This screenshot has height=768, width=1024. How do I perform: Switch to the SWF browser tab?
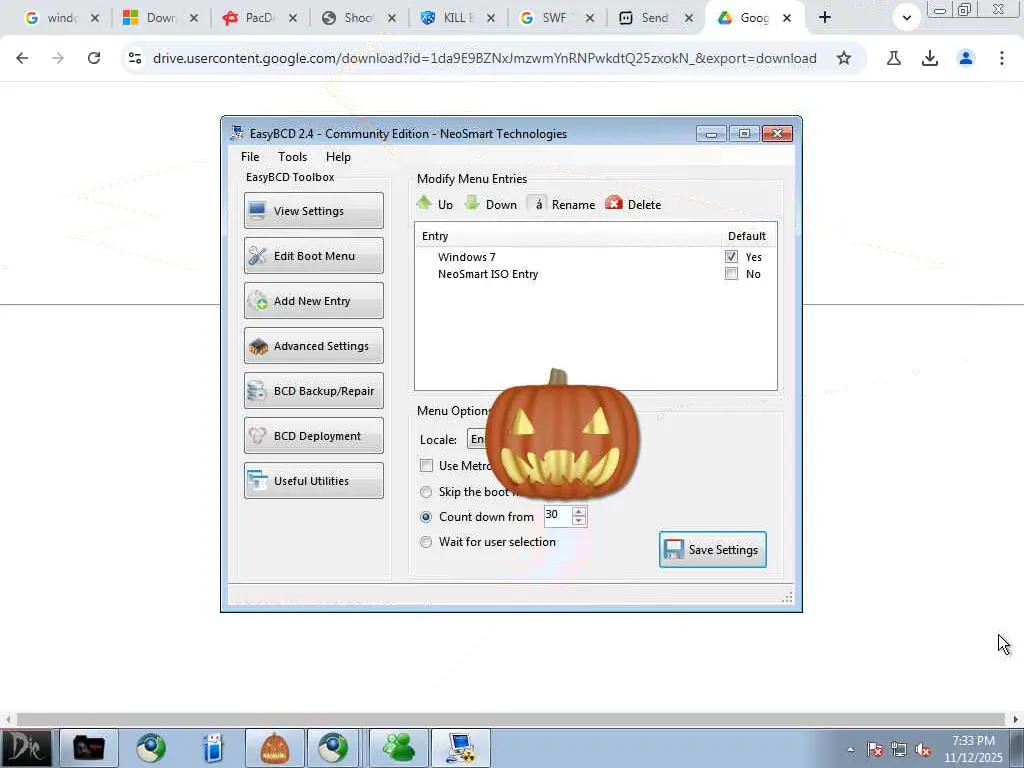[556, 18]
